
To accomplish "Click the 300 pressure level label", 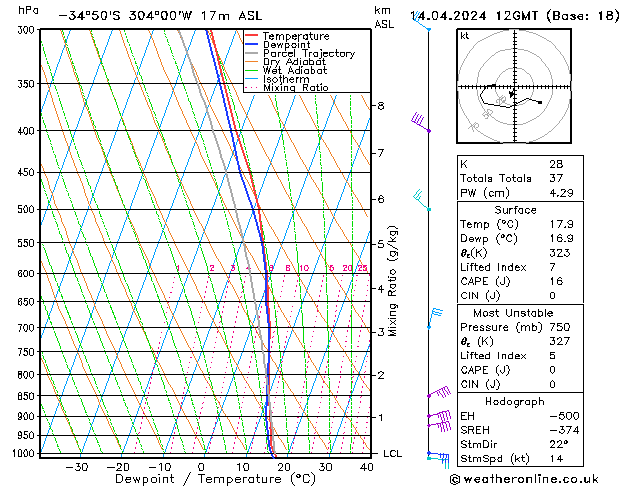I will (28, 30).
